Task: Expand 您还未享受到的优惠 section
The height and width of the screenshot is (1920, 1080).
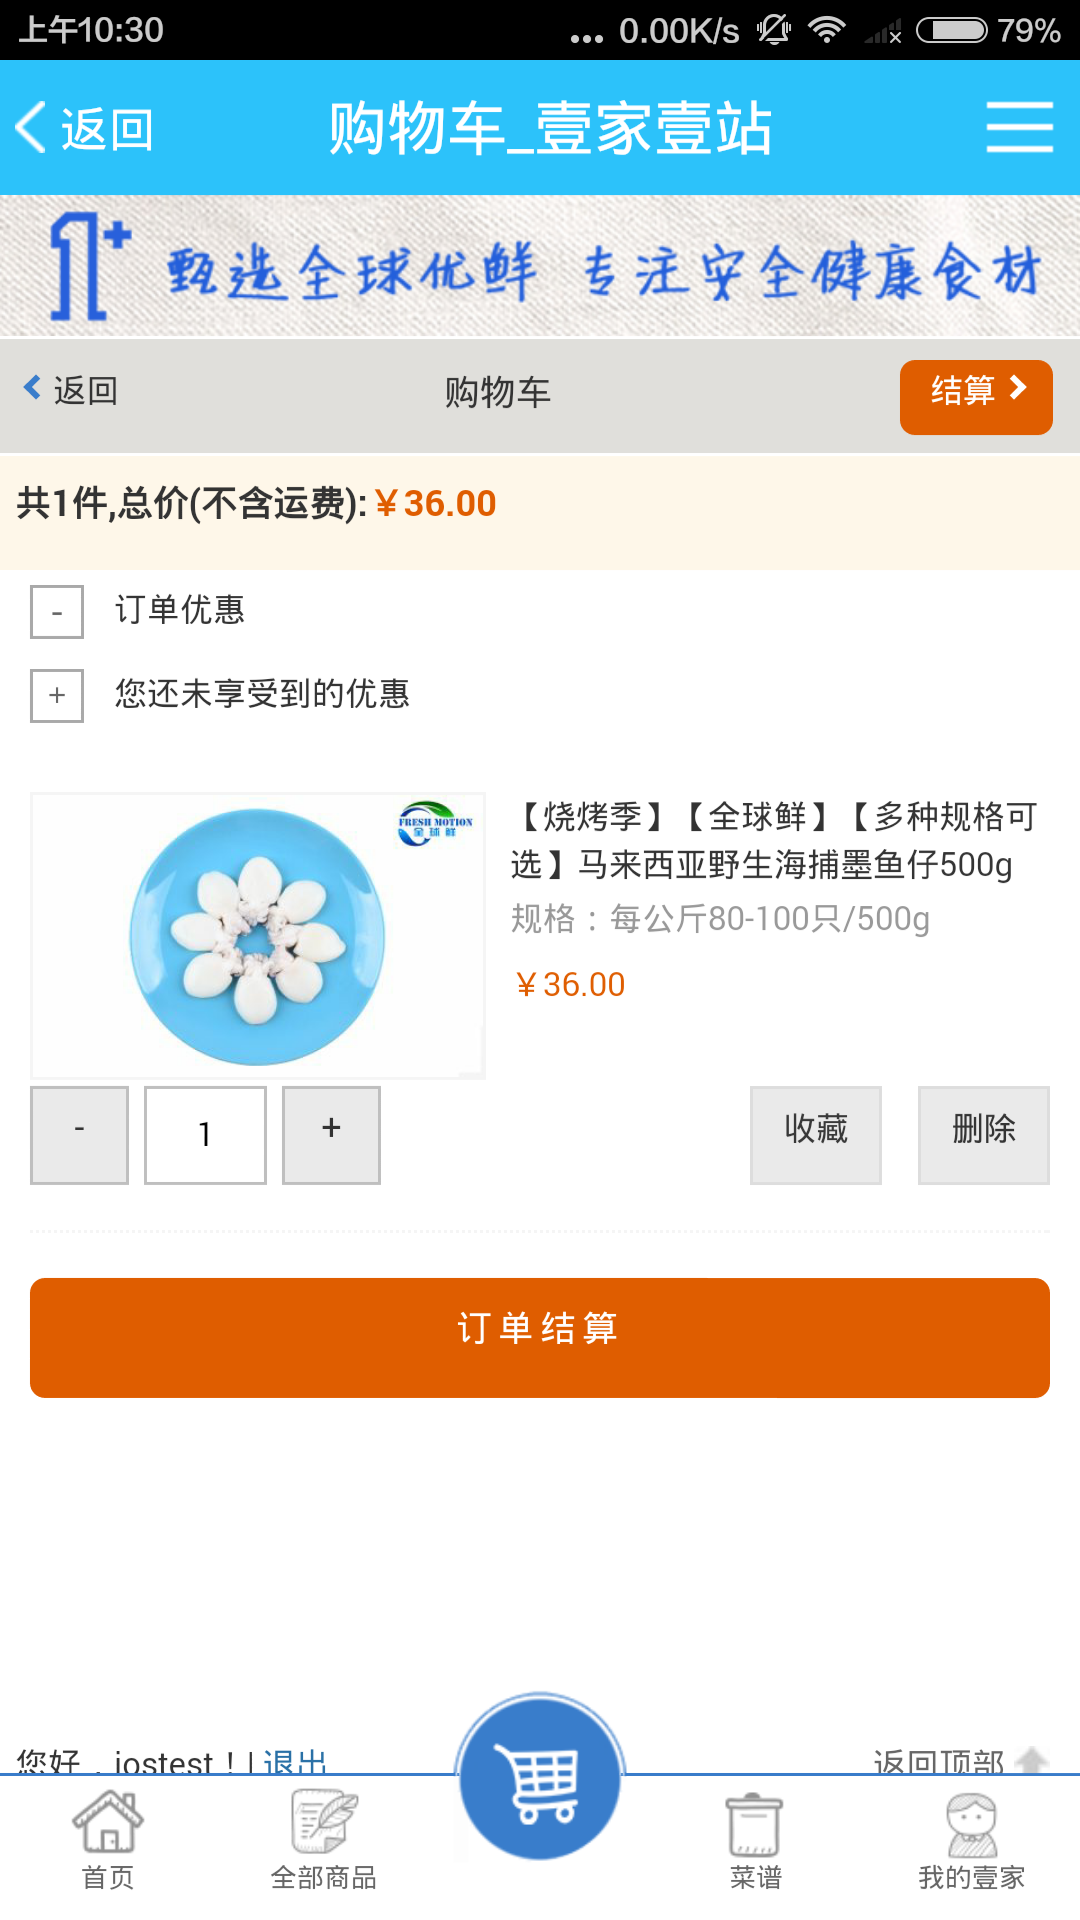Action: pyautogui.click(x=57, y=695)
